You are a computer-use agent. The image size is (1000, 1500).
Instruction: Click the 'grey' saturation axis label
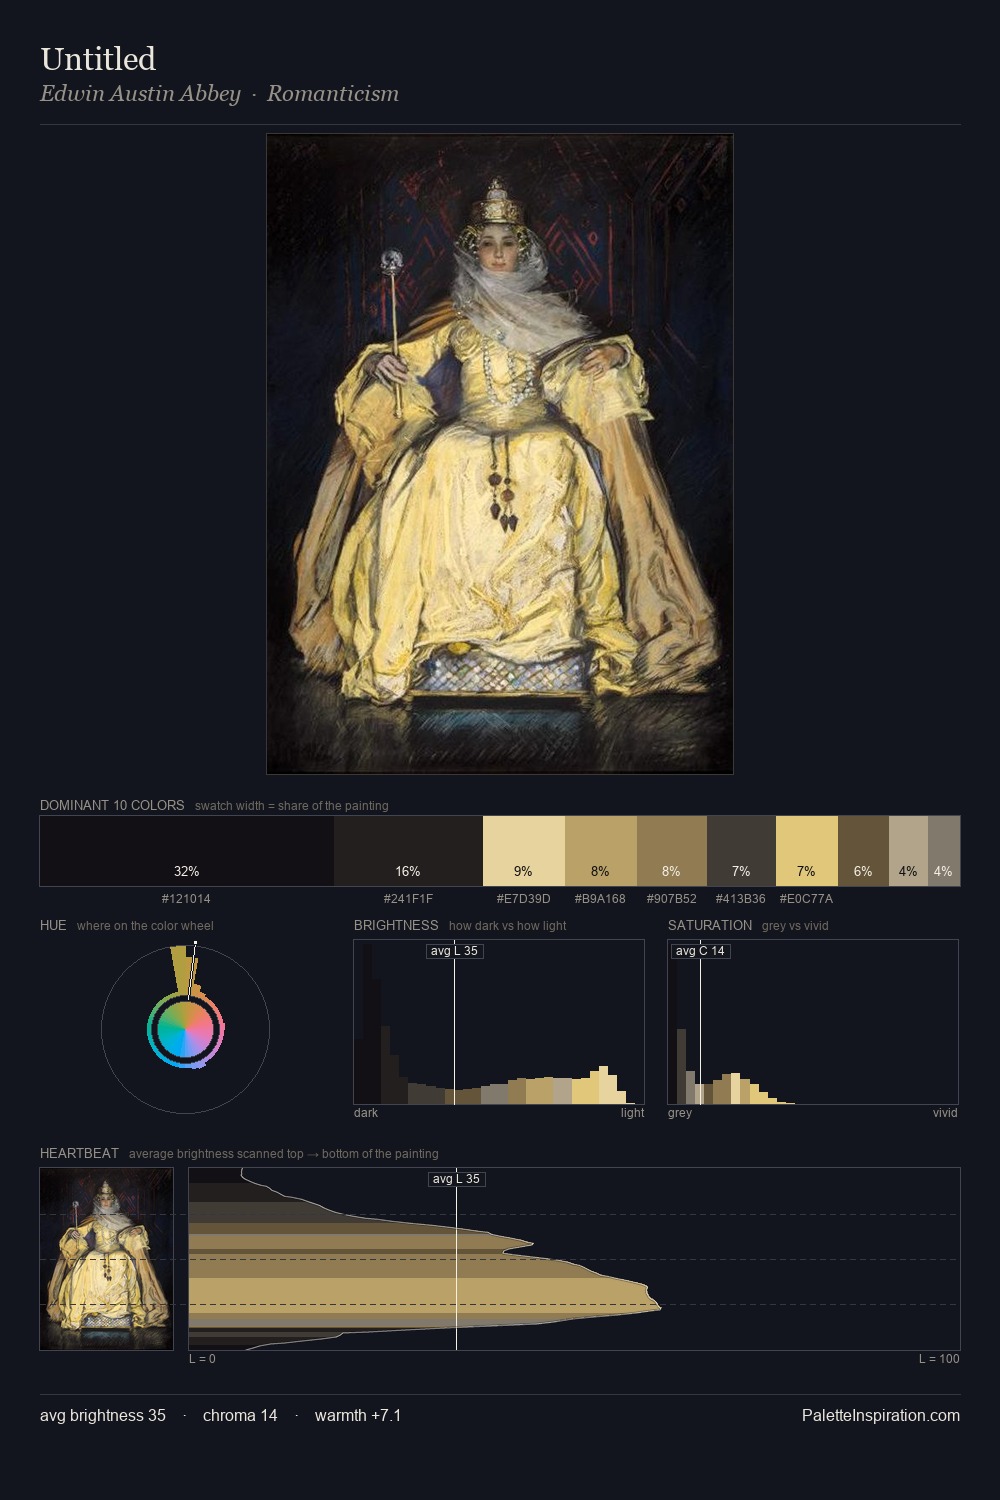[680, 1113]
